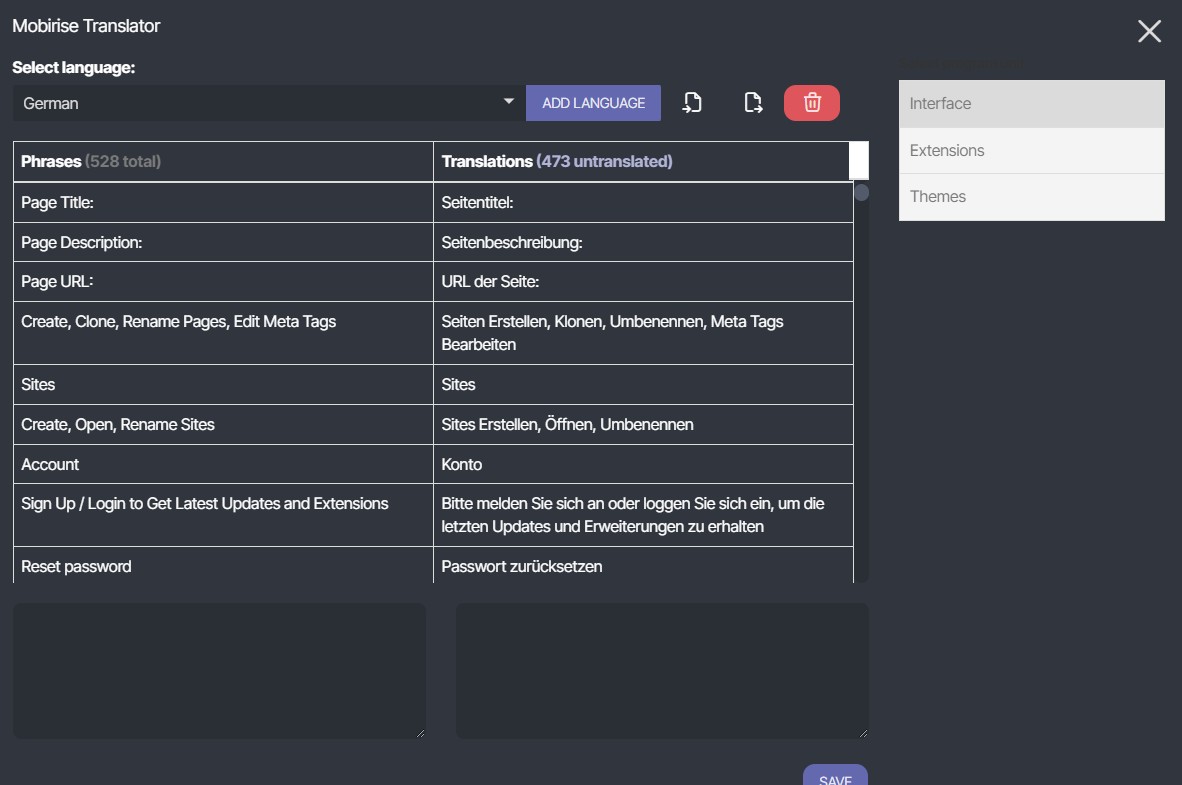1182x785 pixels.
Task: Select the "Page Title:" phrase row
Action: [223, 203]
